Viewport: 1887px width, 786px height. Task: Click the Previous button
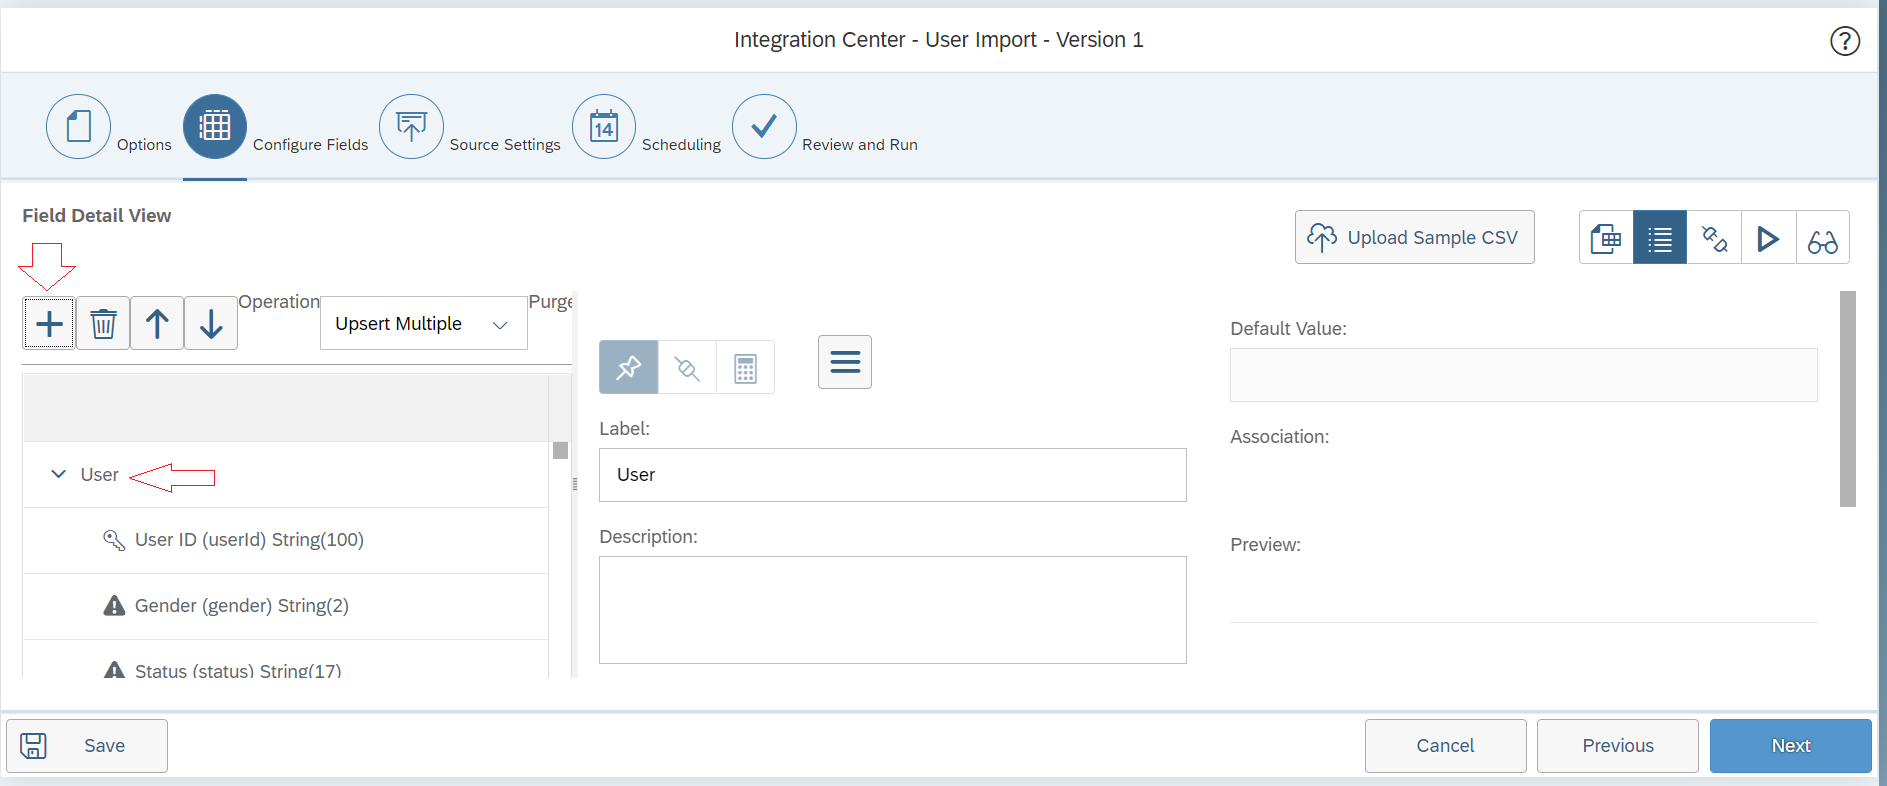point(1617,745)
